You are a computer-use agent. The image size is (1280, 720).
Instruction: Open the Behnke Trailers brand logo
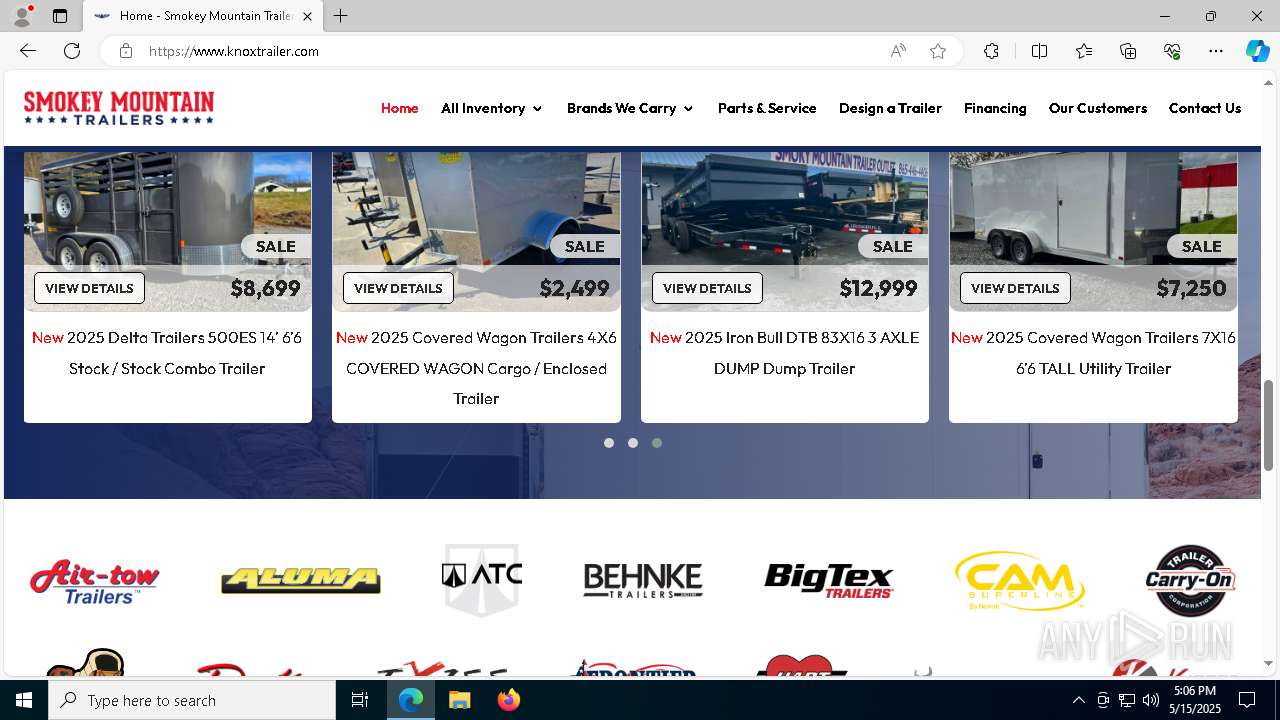pyautogui.click(x=643, y=581)
